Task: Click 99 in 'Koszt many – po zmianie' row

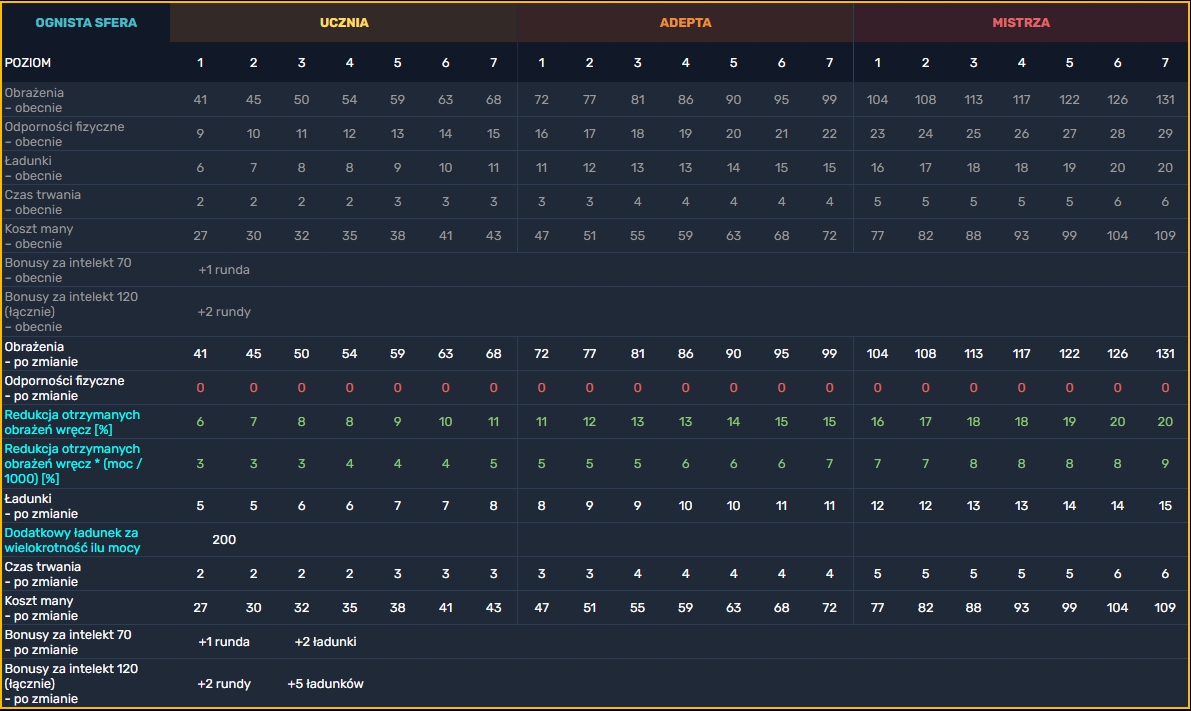Action: pyautogui.click(x=1069, y=608)
